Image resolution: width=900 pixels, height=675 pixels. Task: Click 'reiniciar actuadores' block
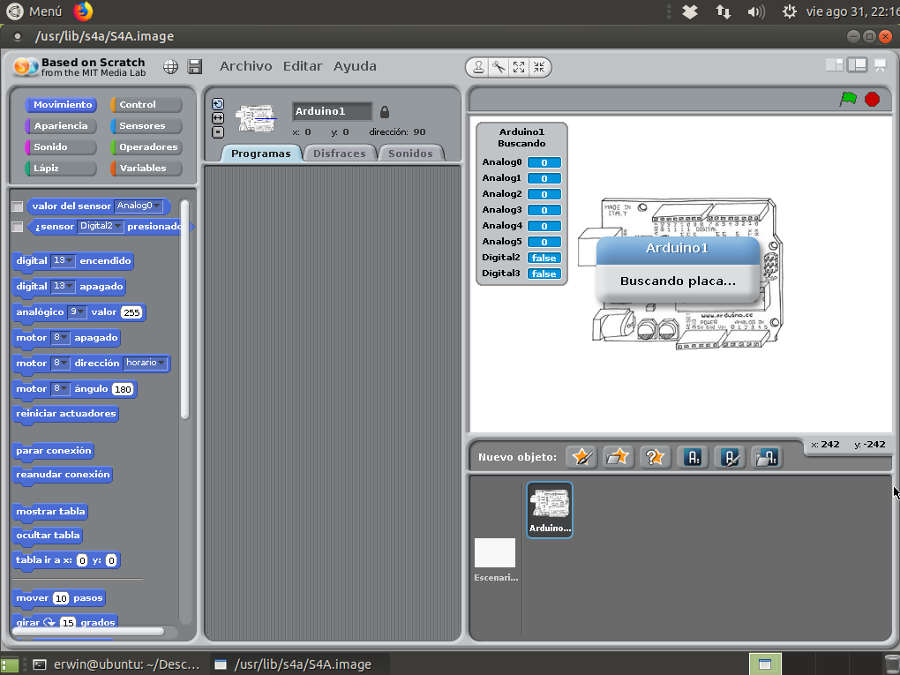pos(66,414)
